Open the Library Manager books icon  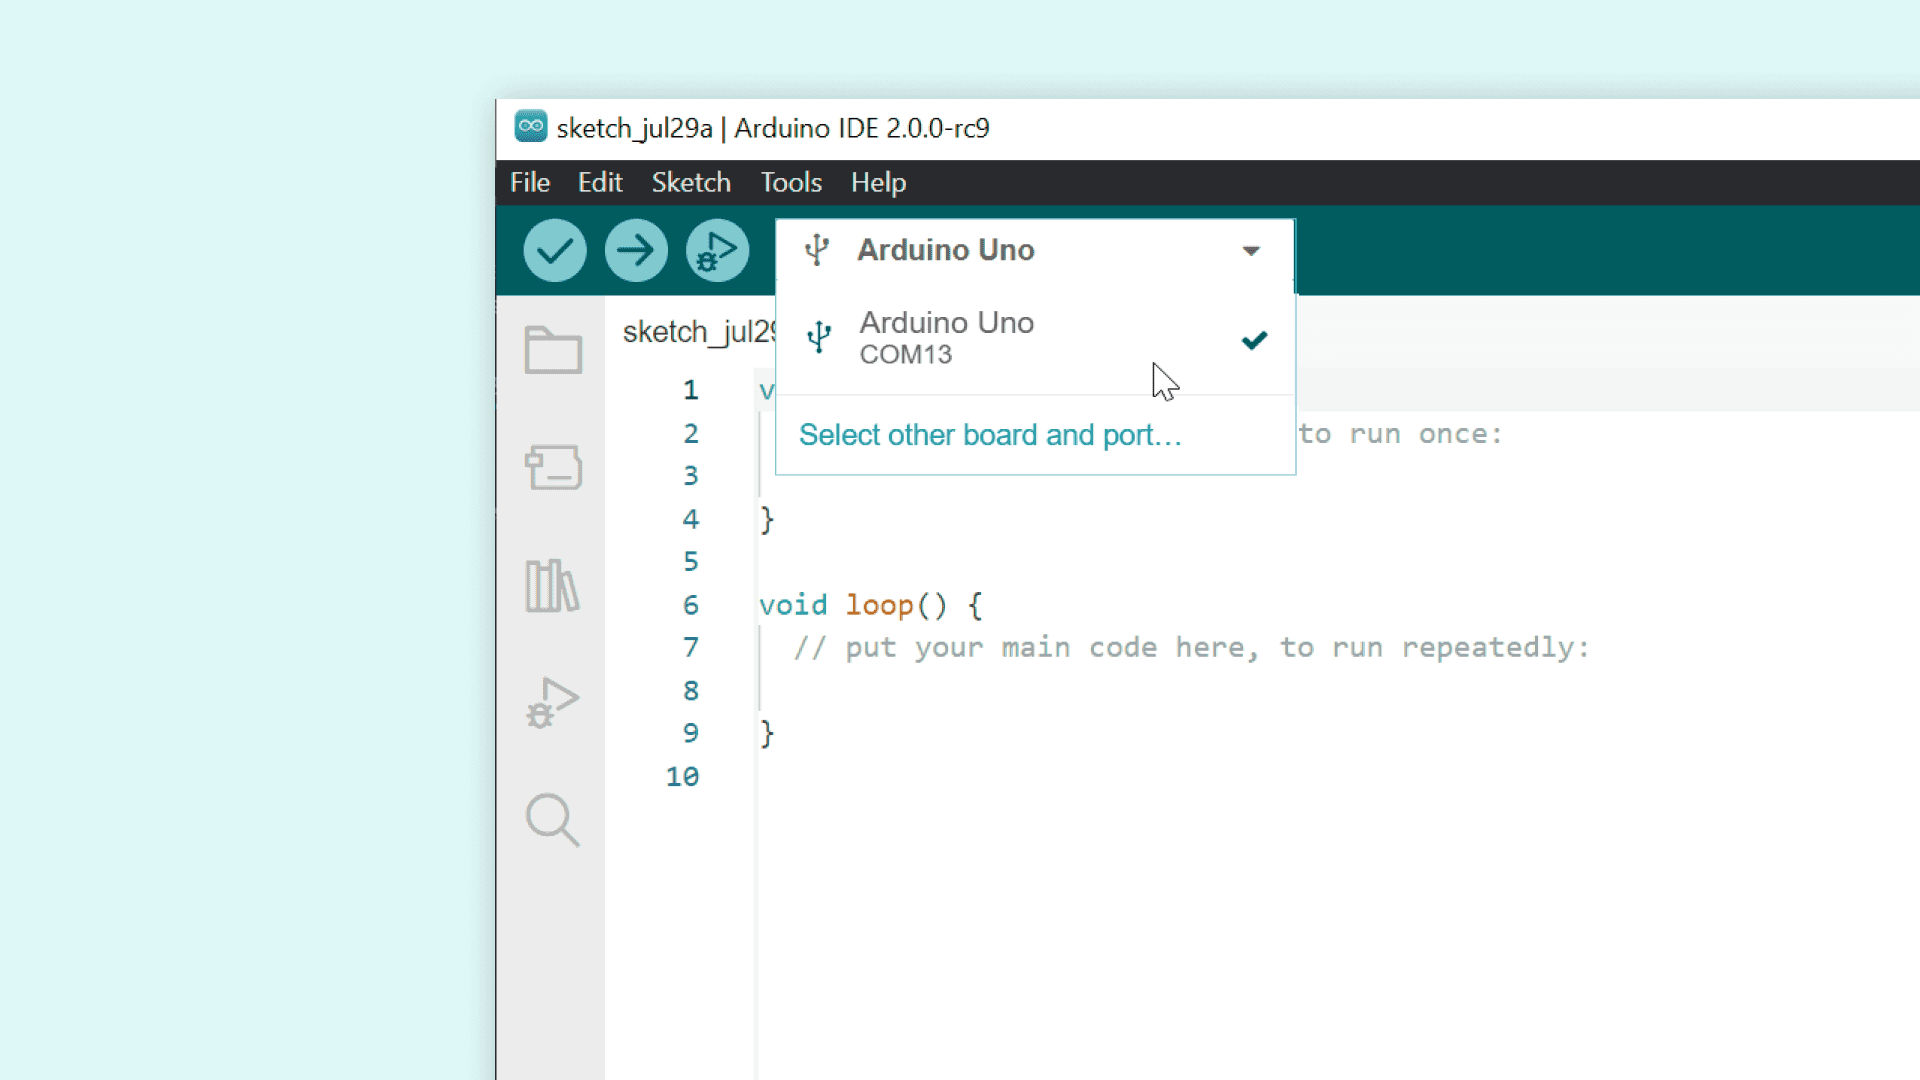[552, 585]
